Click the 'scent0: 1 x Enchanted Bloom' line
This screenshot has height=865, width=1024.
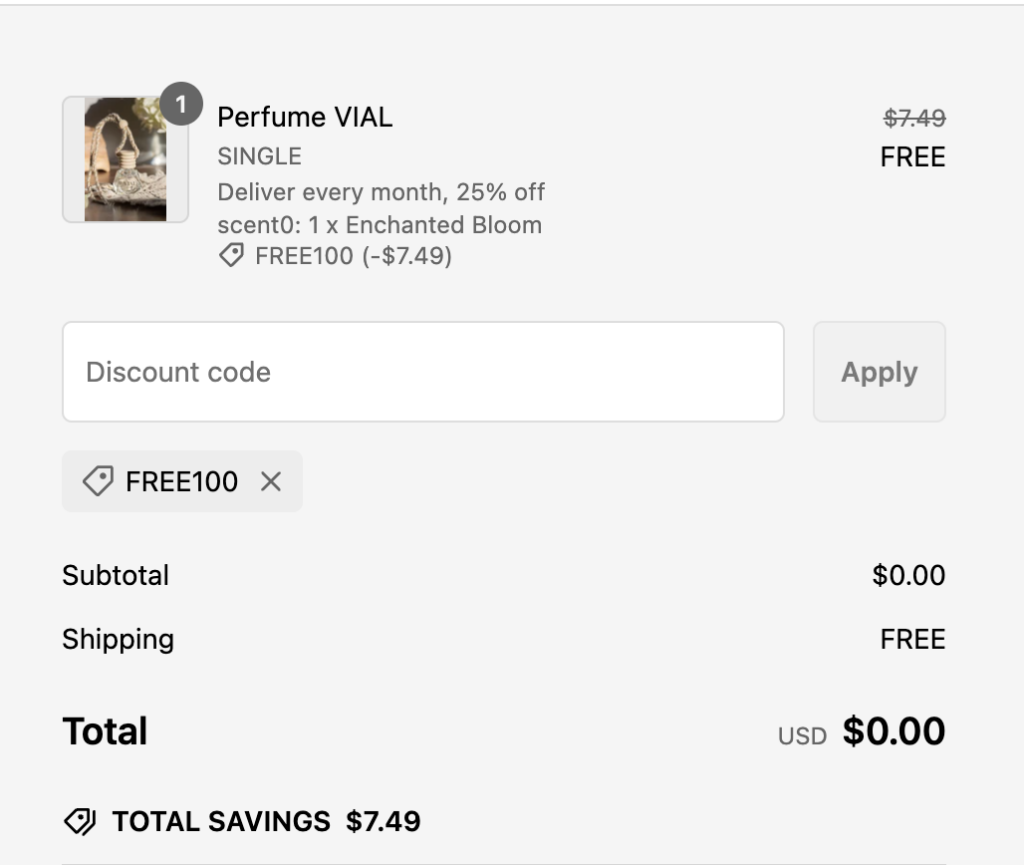coord(379,224)
